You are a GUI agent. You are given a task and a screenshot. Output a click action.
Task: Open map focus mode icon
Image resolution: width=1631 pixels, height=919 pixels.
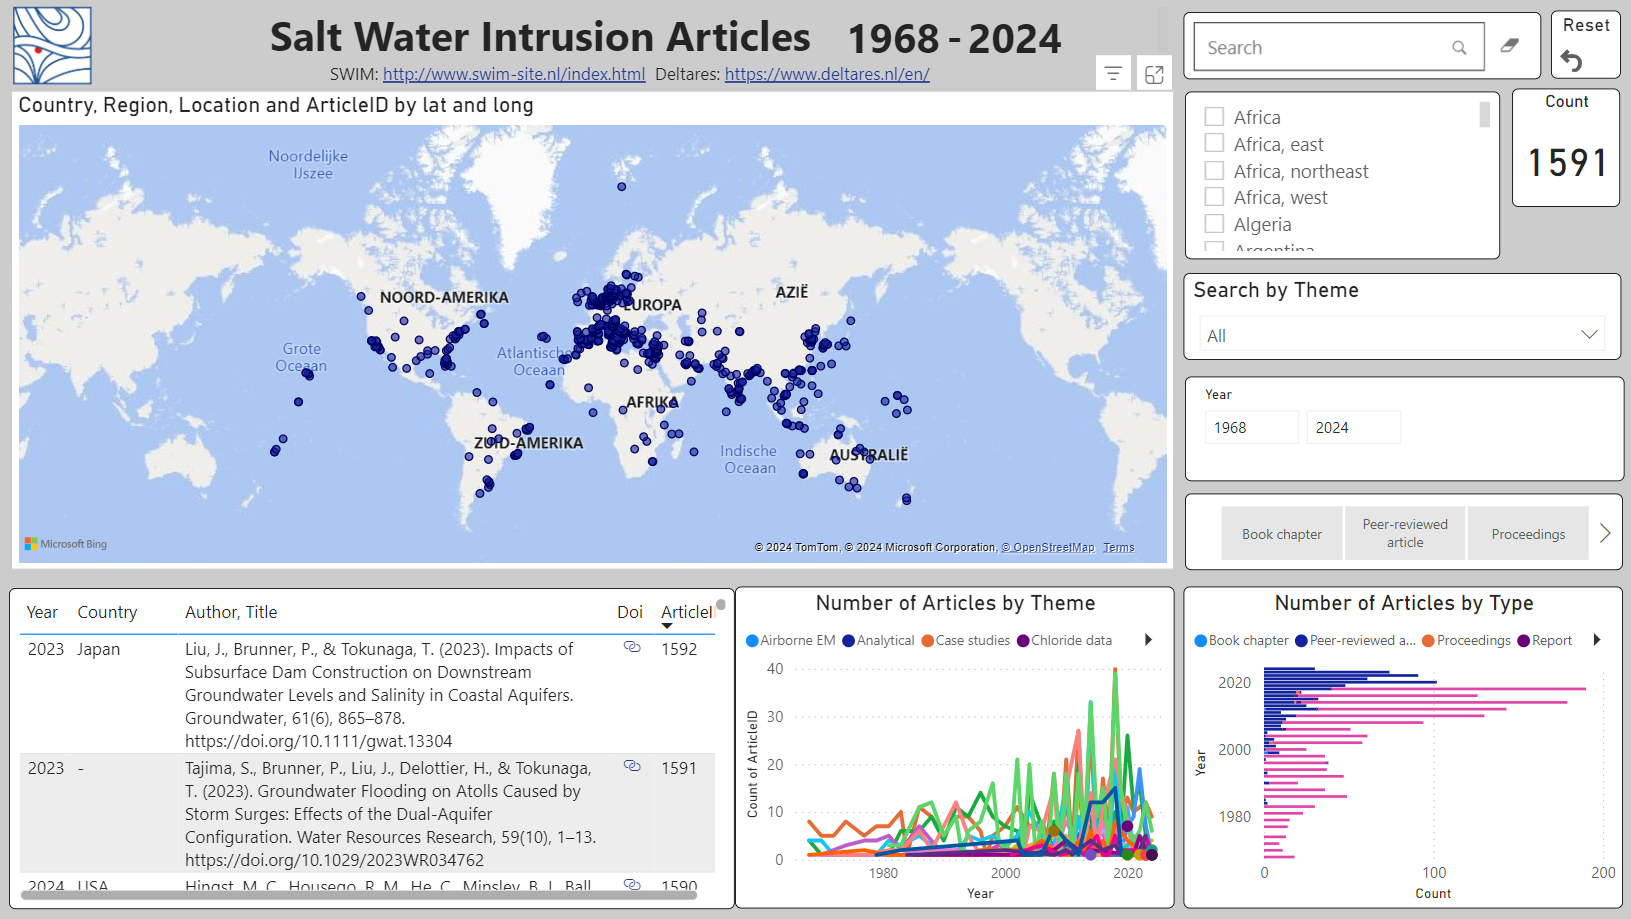[x=1154, y=74]
